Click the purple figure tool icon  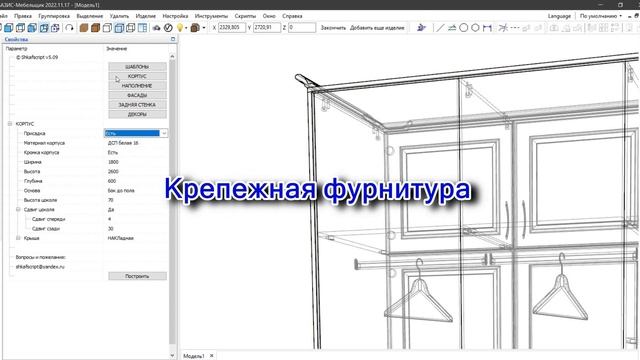421,28
